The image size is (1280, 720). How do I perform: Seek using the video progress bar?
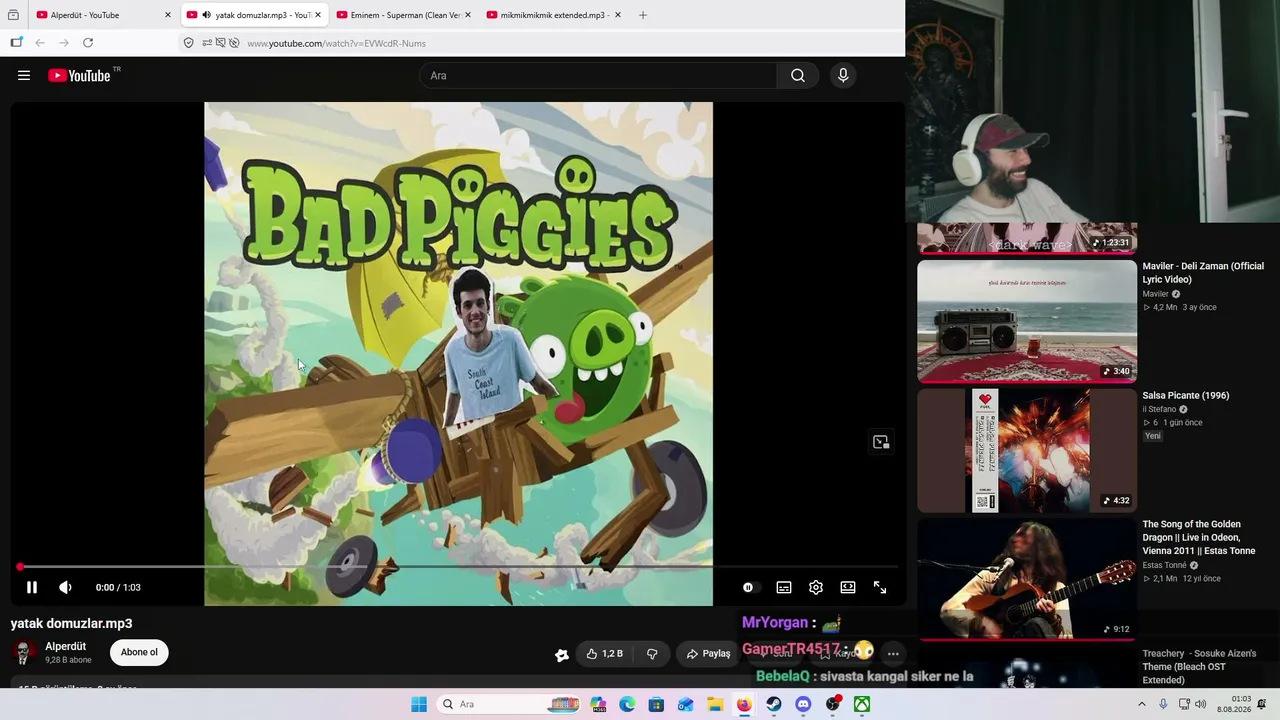pos(458,567)
